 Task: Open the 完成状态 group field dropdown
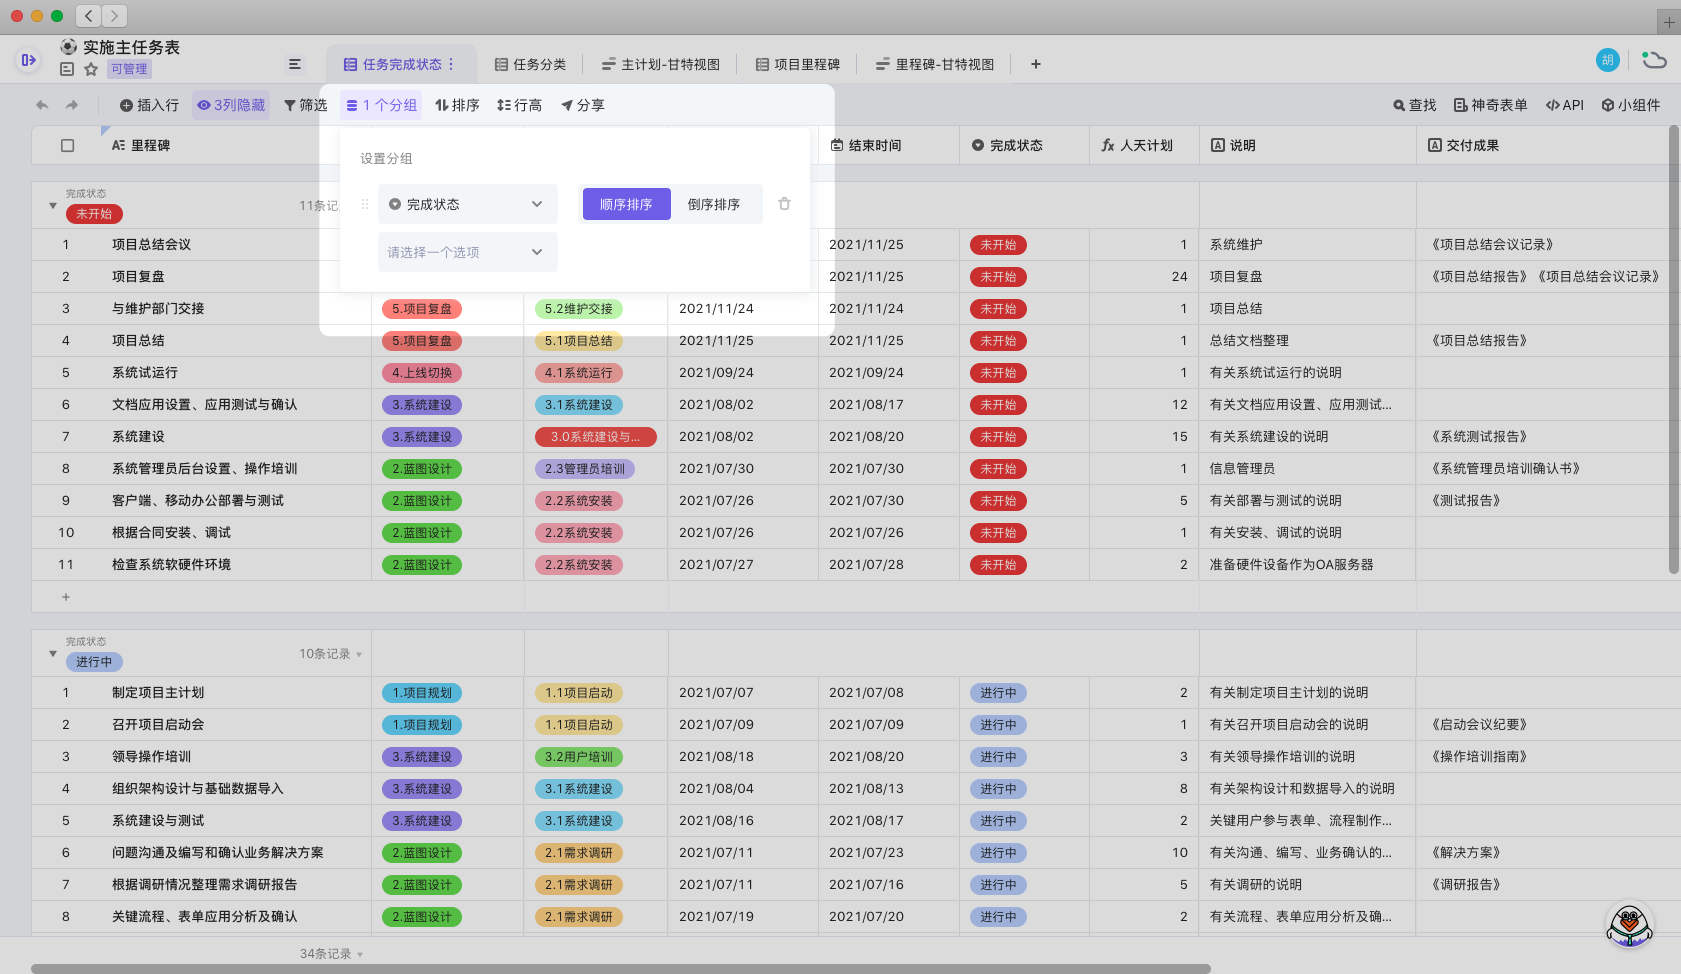click(467, 204)
